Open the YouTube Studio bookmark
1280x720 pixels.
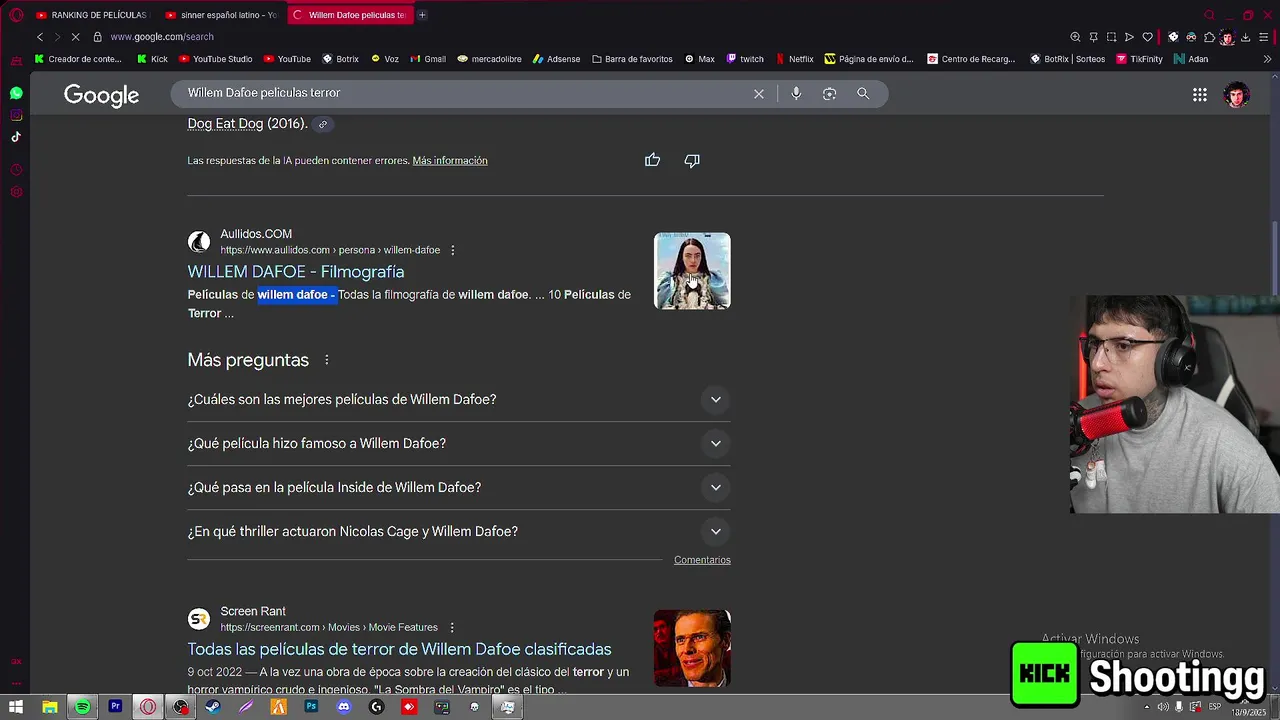215,59
